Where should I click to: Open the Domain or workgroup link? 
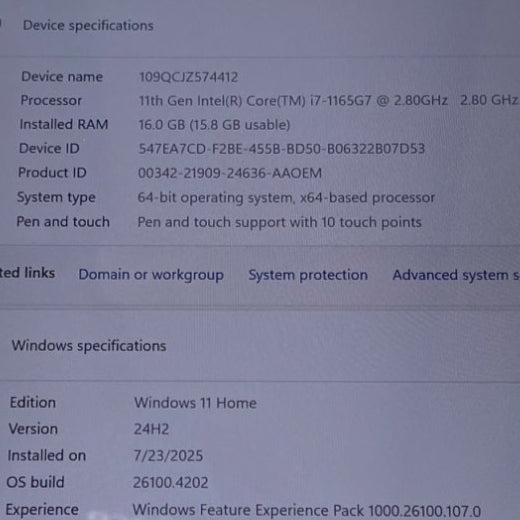coord(151,275)
